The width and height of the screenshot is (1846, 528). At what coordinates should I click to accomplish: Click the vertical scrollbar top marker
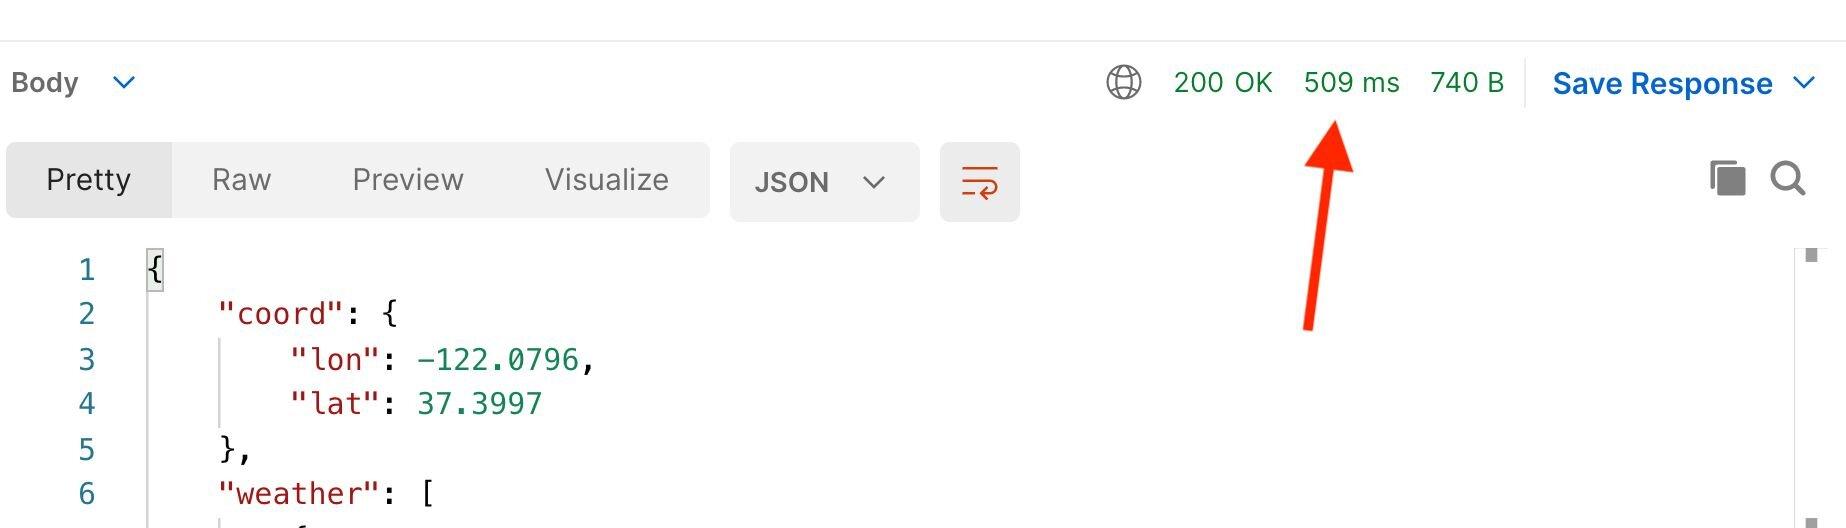(1811, 255)
